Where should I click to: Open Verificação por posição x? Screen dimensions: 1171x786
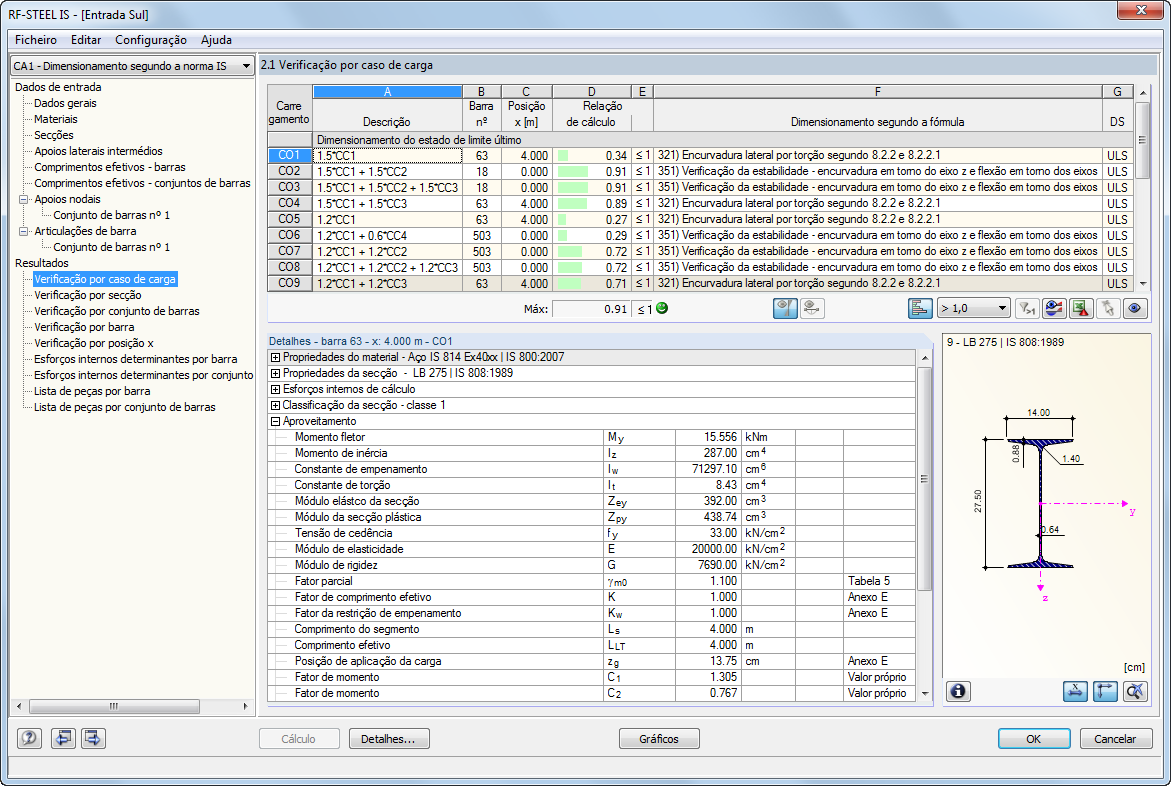pyautogui.click(x=94, y=343)
